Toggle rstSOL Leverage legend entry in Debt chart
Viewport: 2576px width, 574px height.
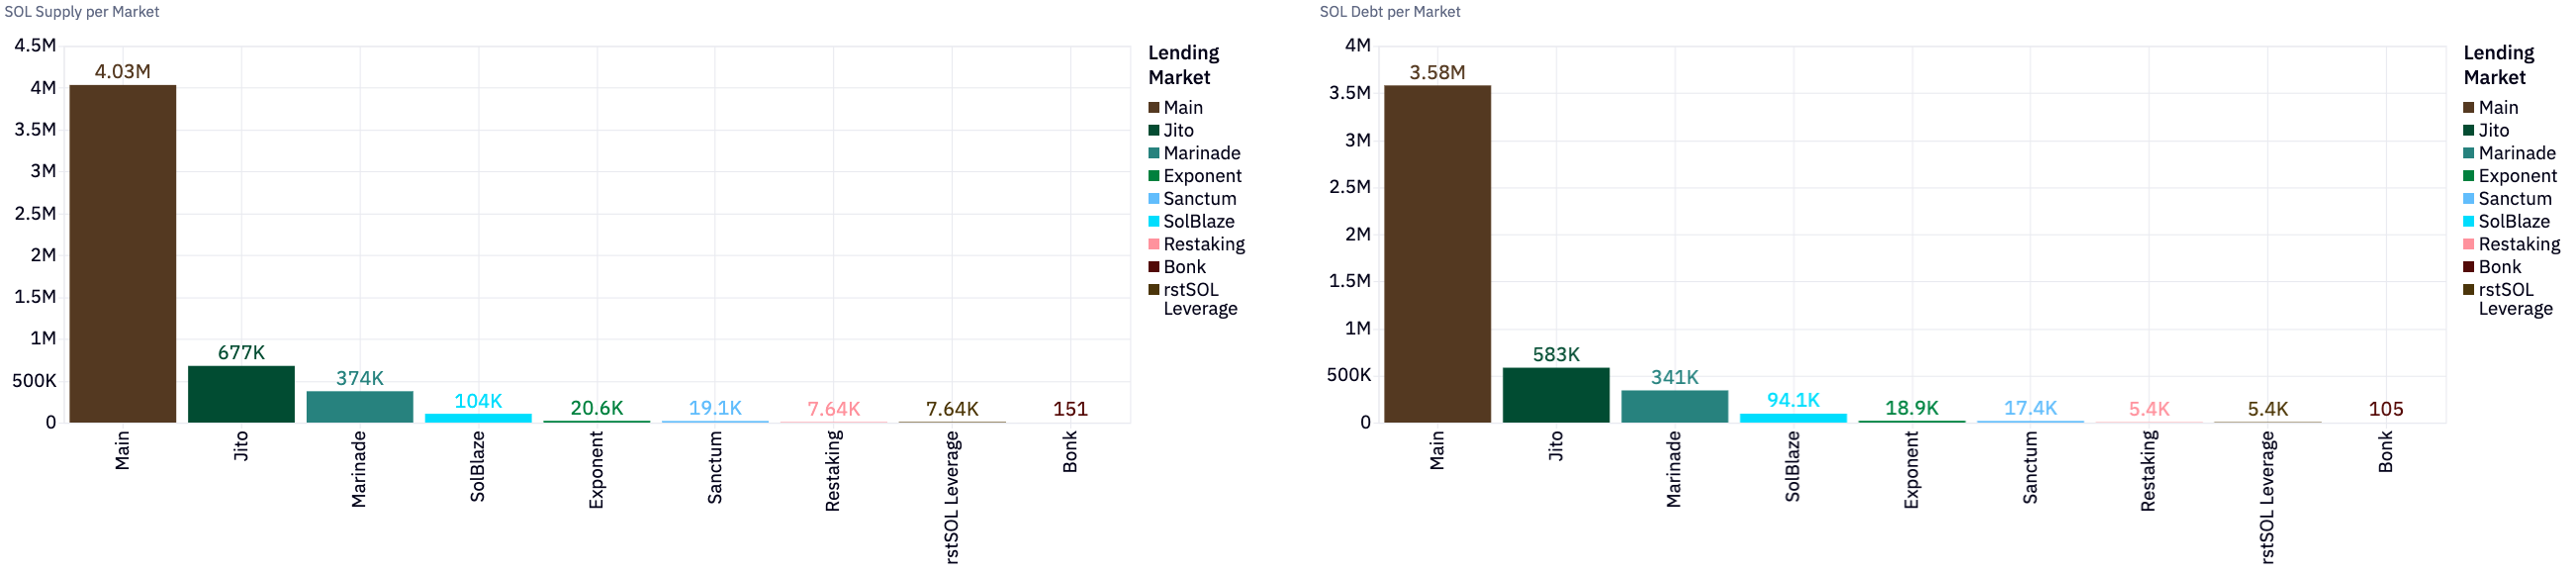point(2514,298)
